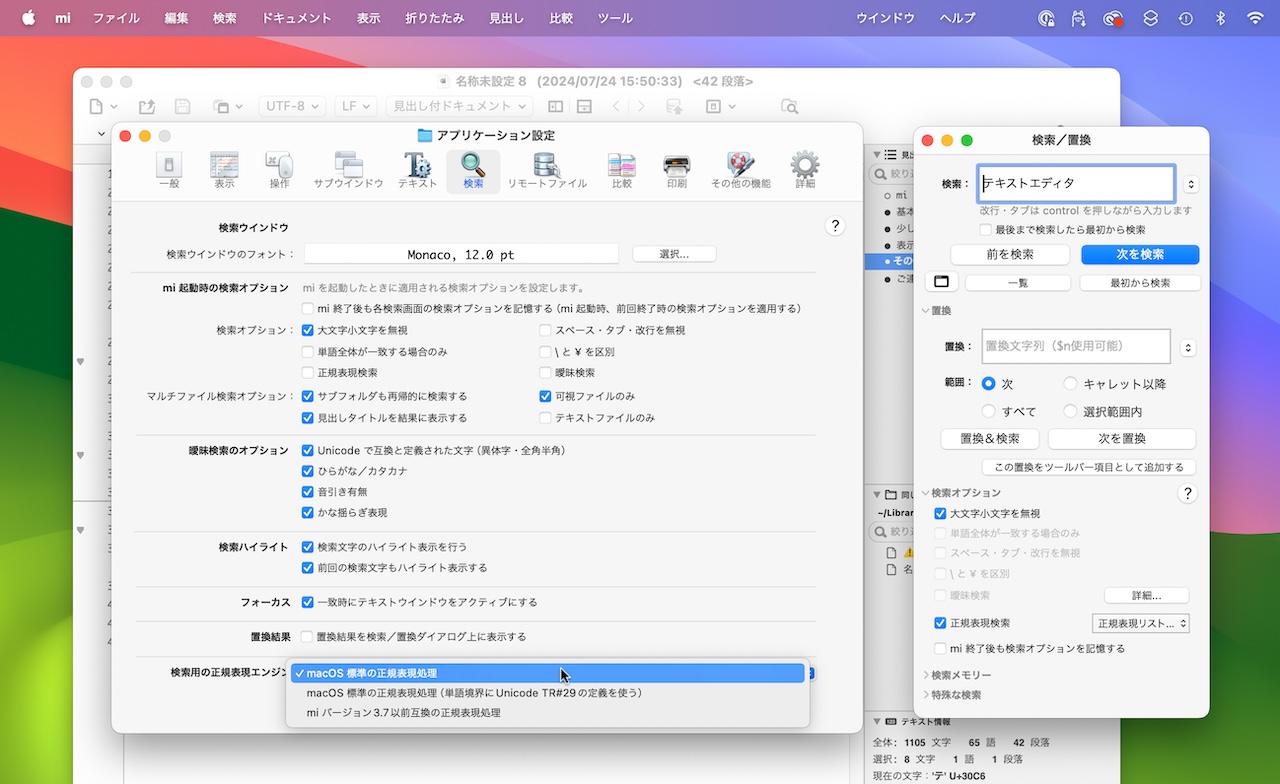Open the 表示 preferences pane
This screenshot has width=1280, height=784.
pos(224,170)
